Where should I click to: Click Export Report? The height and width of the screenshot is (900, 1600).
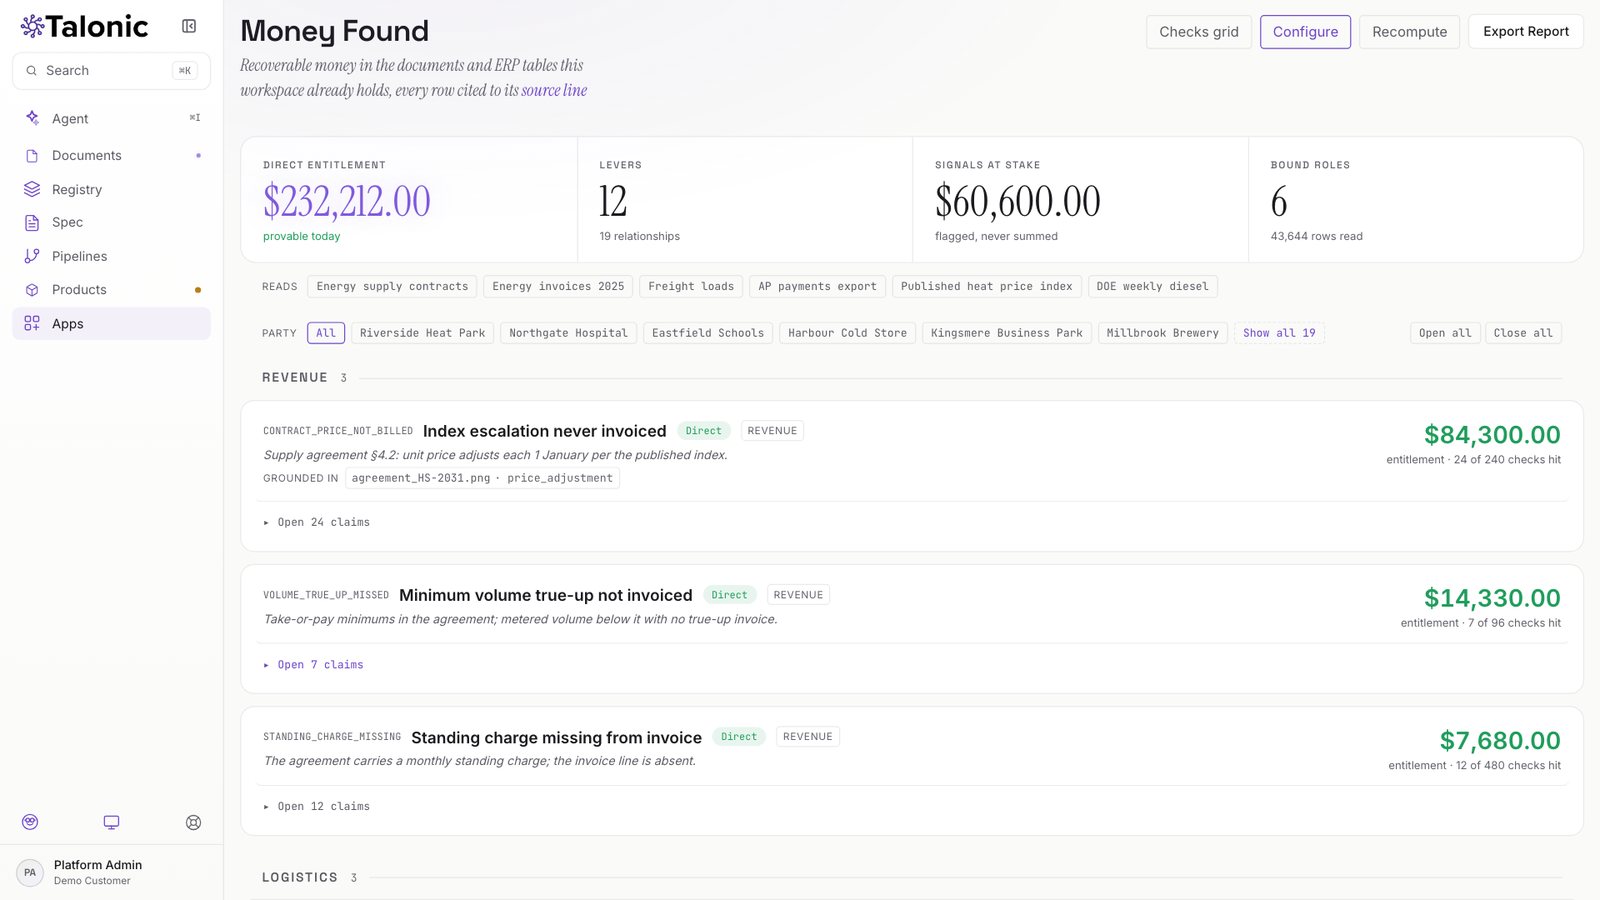click(1525, 31)
